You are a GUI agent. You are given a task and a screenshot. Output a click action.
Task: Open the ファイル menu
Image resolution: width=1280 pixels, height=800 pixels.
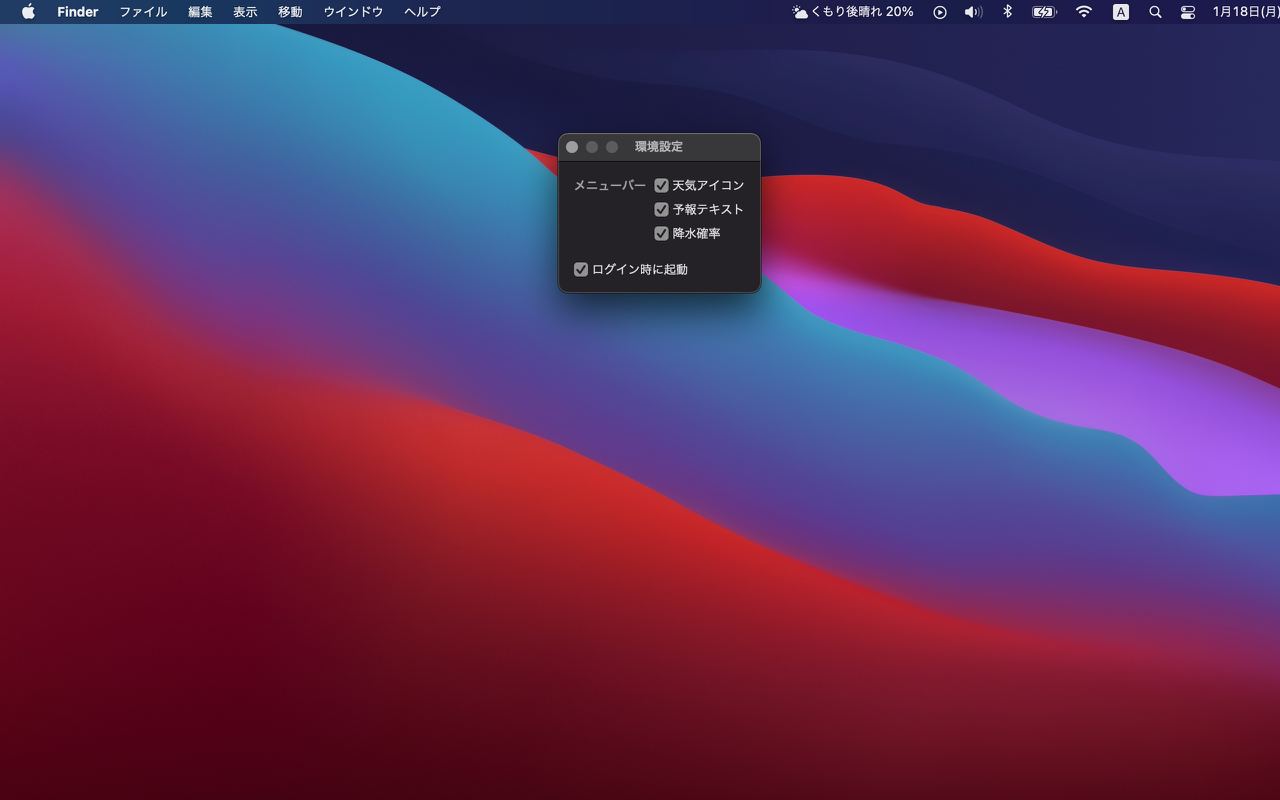143,12
